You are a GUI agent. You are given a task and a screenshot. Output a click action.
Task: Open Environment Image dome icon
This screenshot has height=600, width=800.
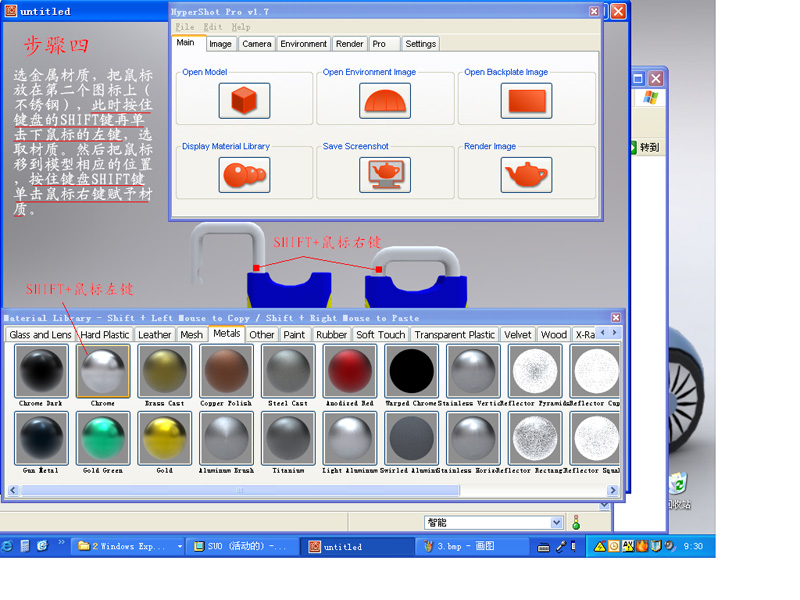tap(385, 101)
